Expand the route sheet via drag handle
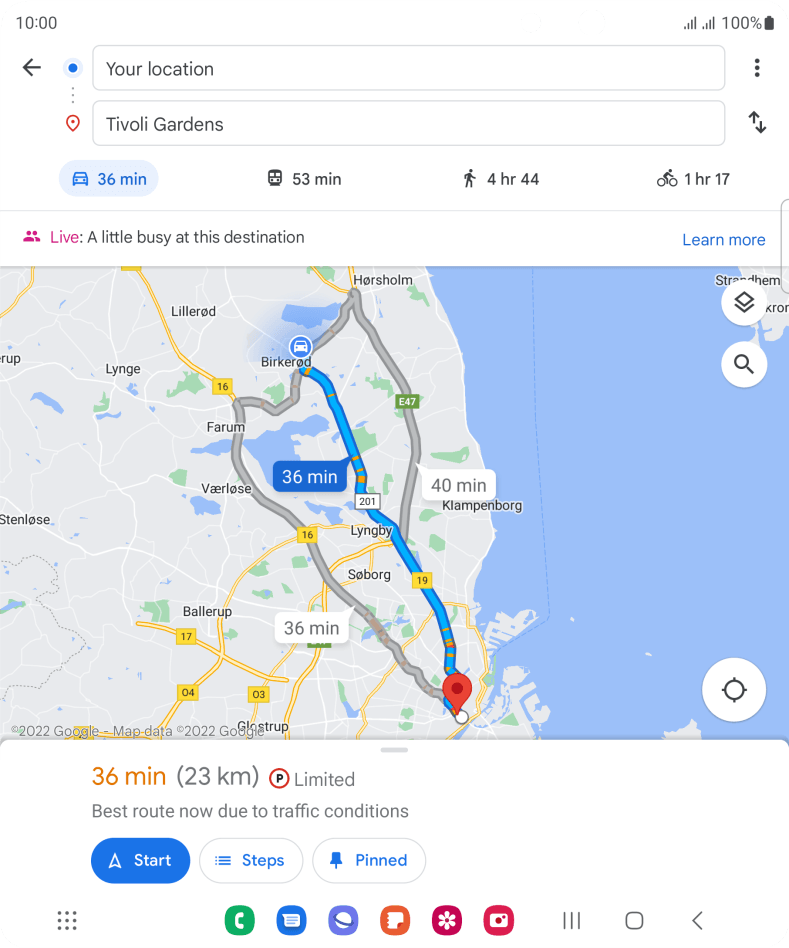This screenshot has height=948, width=789. [x=394, y=750]
